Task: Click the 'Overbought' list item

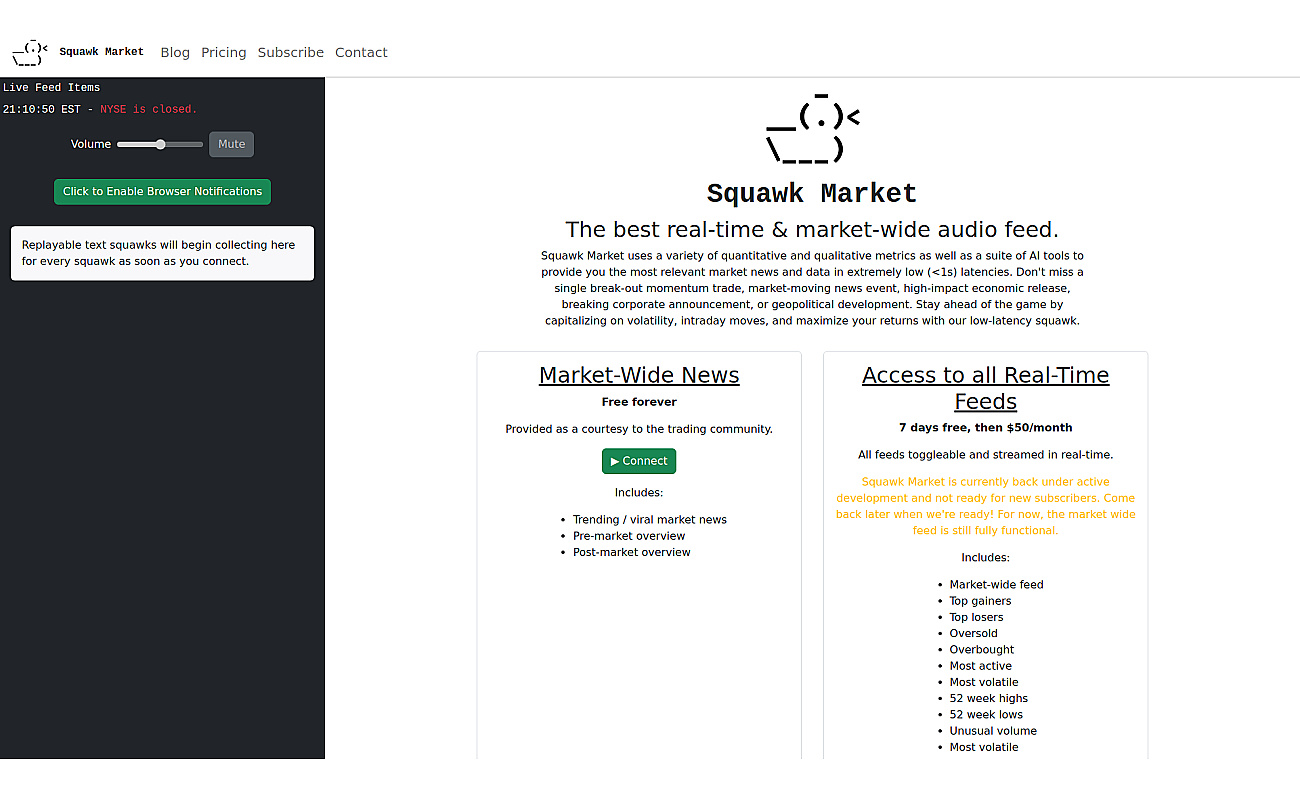Action: (982, 650)
